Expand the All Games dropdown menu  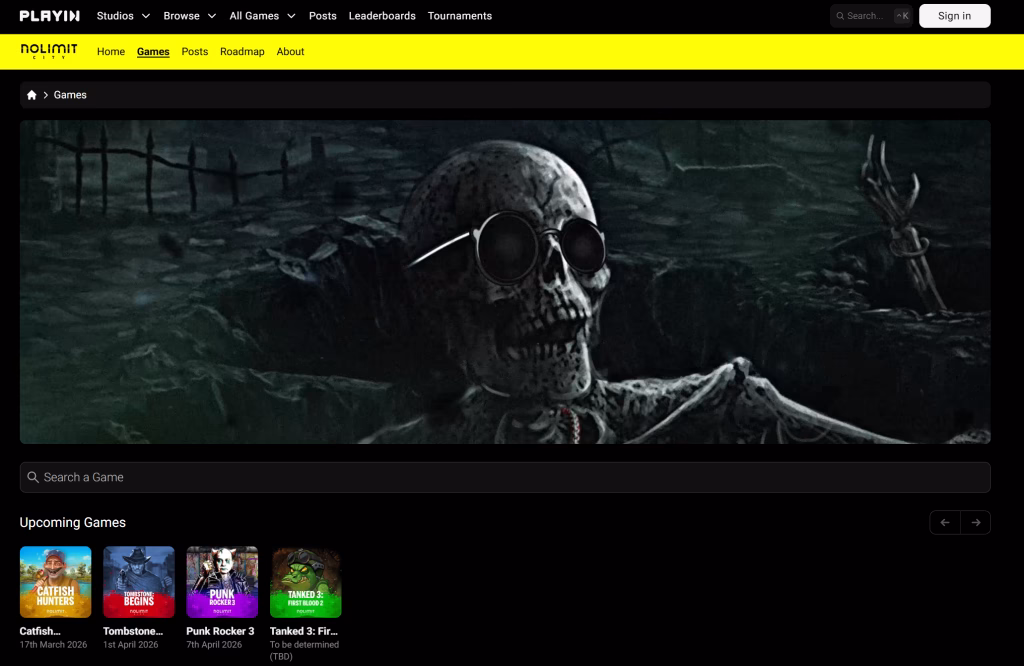pos(262,16)
